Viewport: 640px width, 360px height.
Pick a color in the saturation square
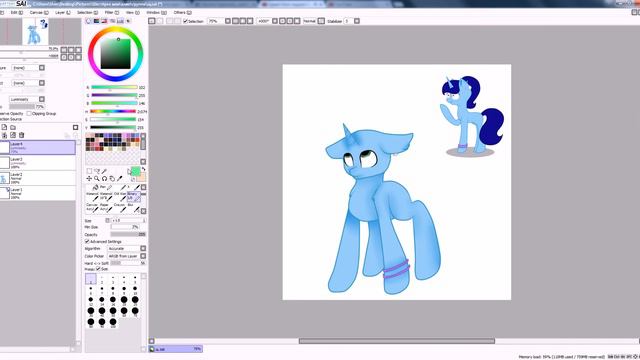coord(116,54)
